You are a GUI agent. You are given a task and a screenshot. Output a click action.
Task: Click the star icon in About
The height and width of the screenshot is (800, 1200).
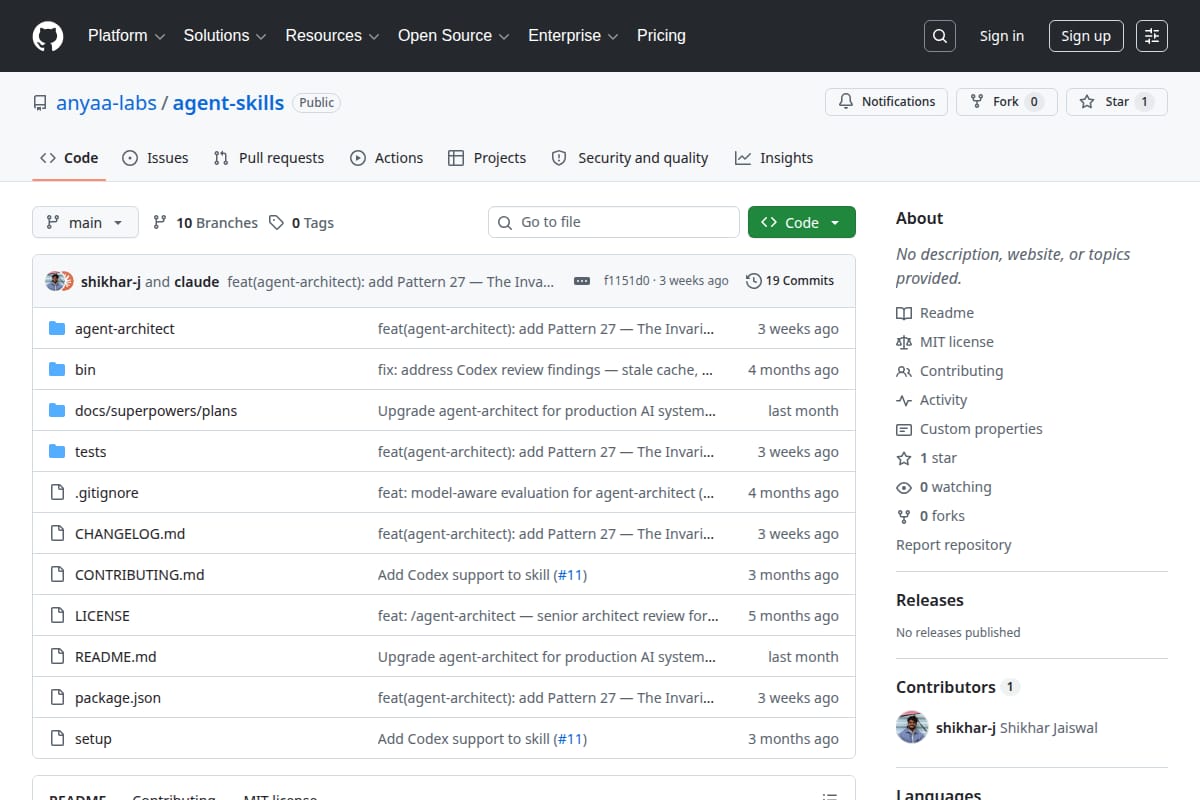point(904,458)
